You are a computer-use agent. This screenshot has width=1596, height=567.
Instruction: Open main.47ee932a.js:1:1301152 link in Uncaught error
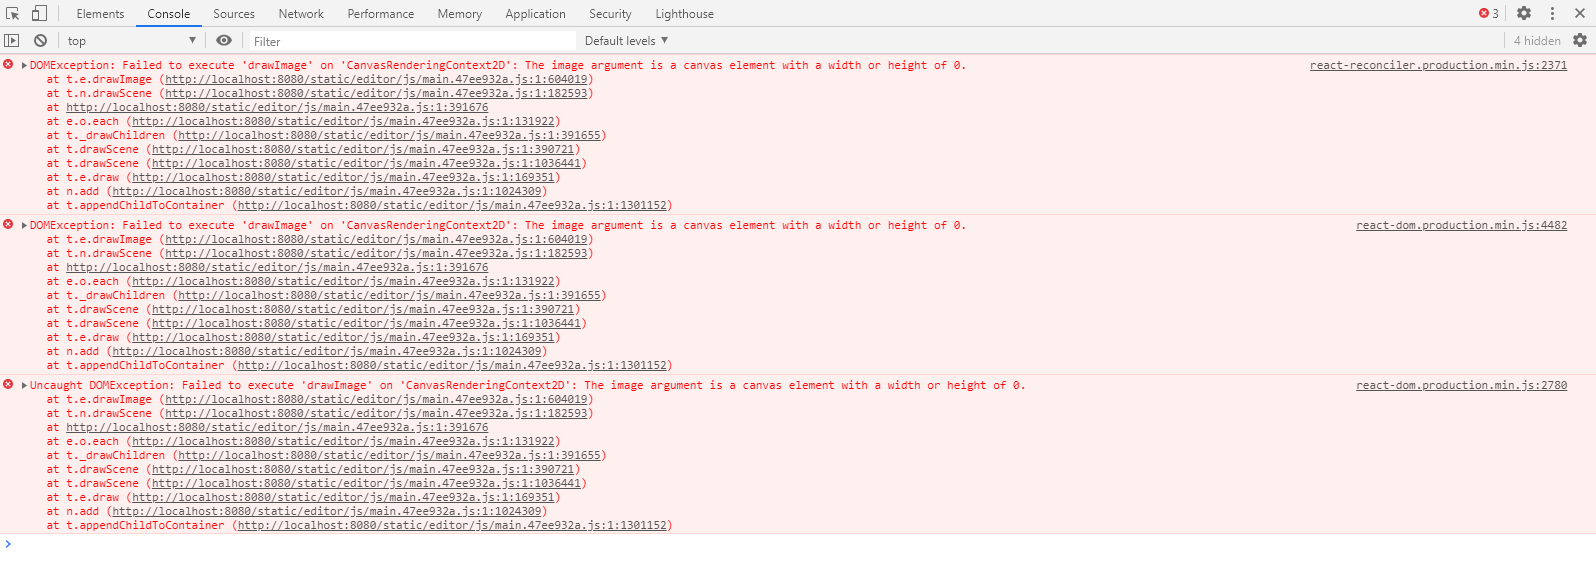(x=452, y=525)
